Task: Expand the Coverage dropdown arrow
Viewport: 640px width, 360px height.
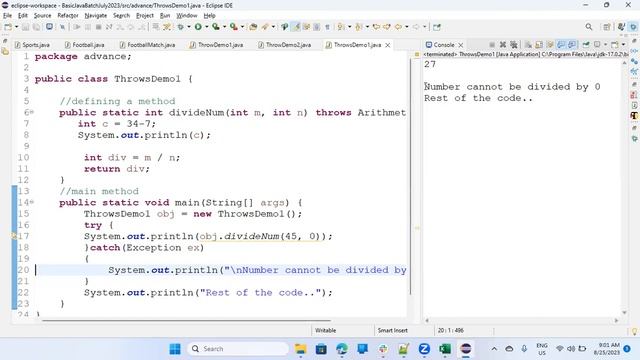Action: click(224, 27)
